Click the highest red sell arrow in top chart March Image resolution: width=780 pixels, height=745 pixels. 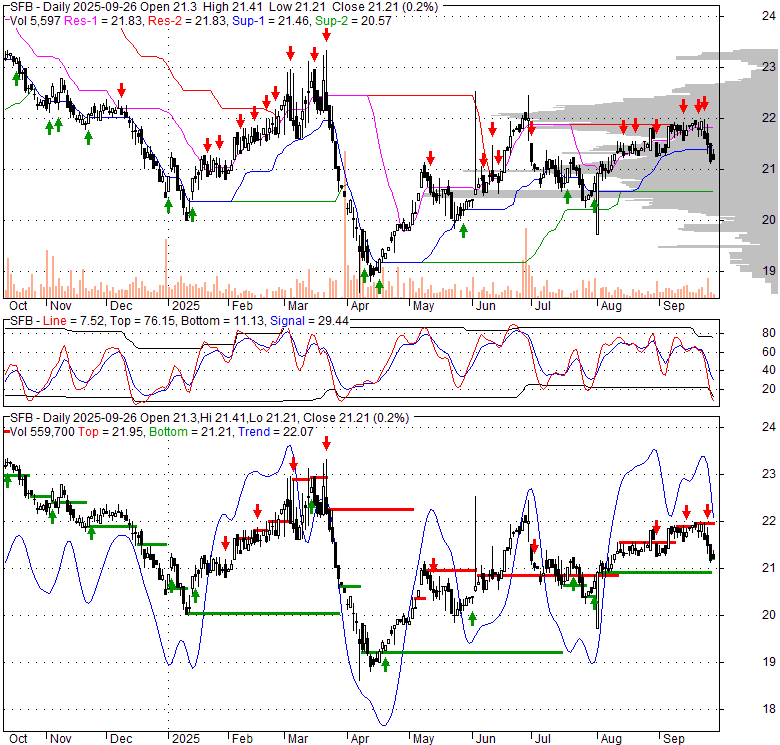[326, 35]
